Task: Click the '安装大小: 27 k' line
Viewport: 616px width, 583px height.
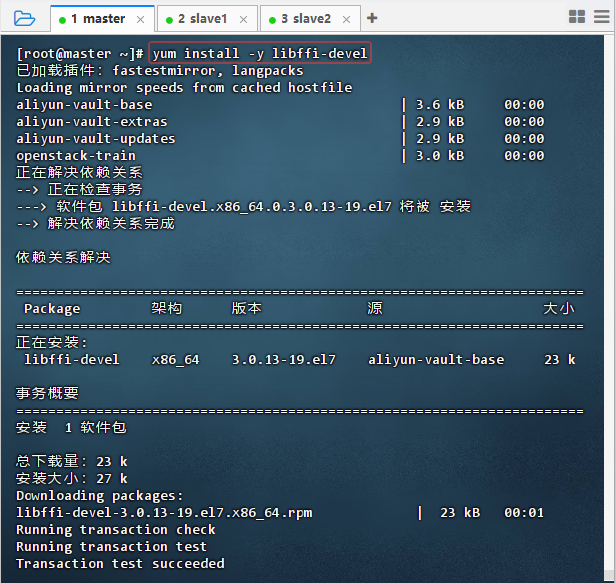Action: [72, 478]
